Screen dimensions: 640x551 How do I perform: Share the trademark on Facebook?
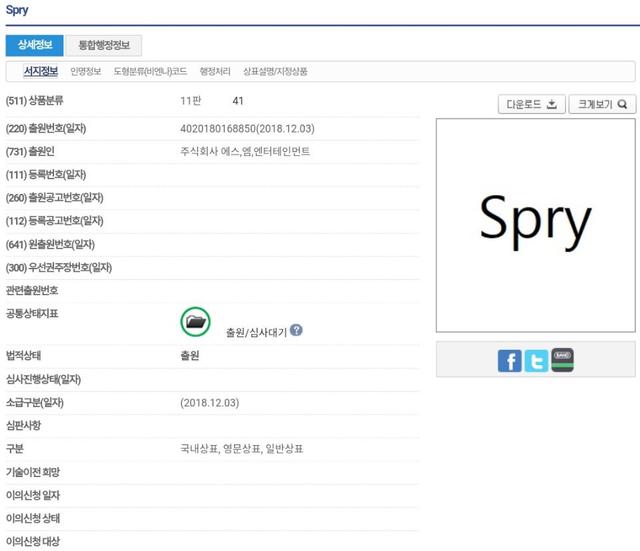[510, 361]
